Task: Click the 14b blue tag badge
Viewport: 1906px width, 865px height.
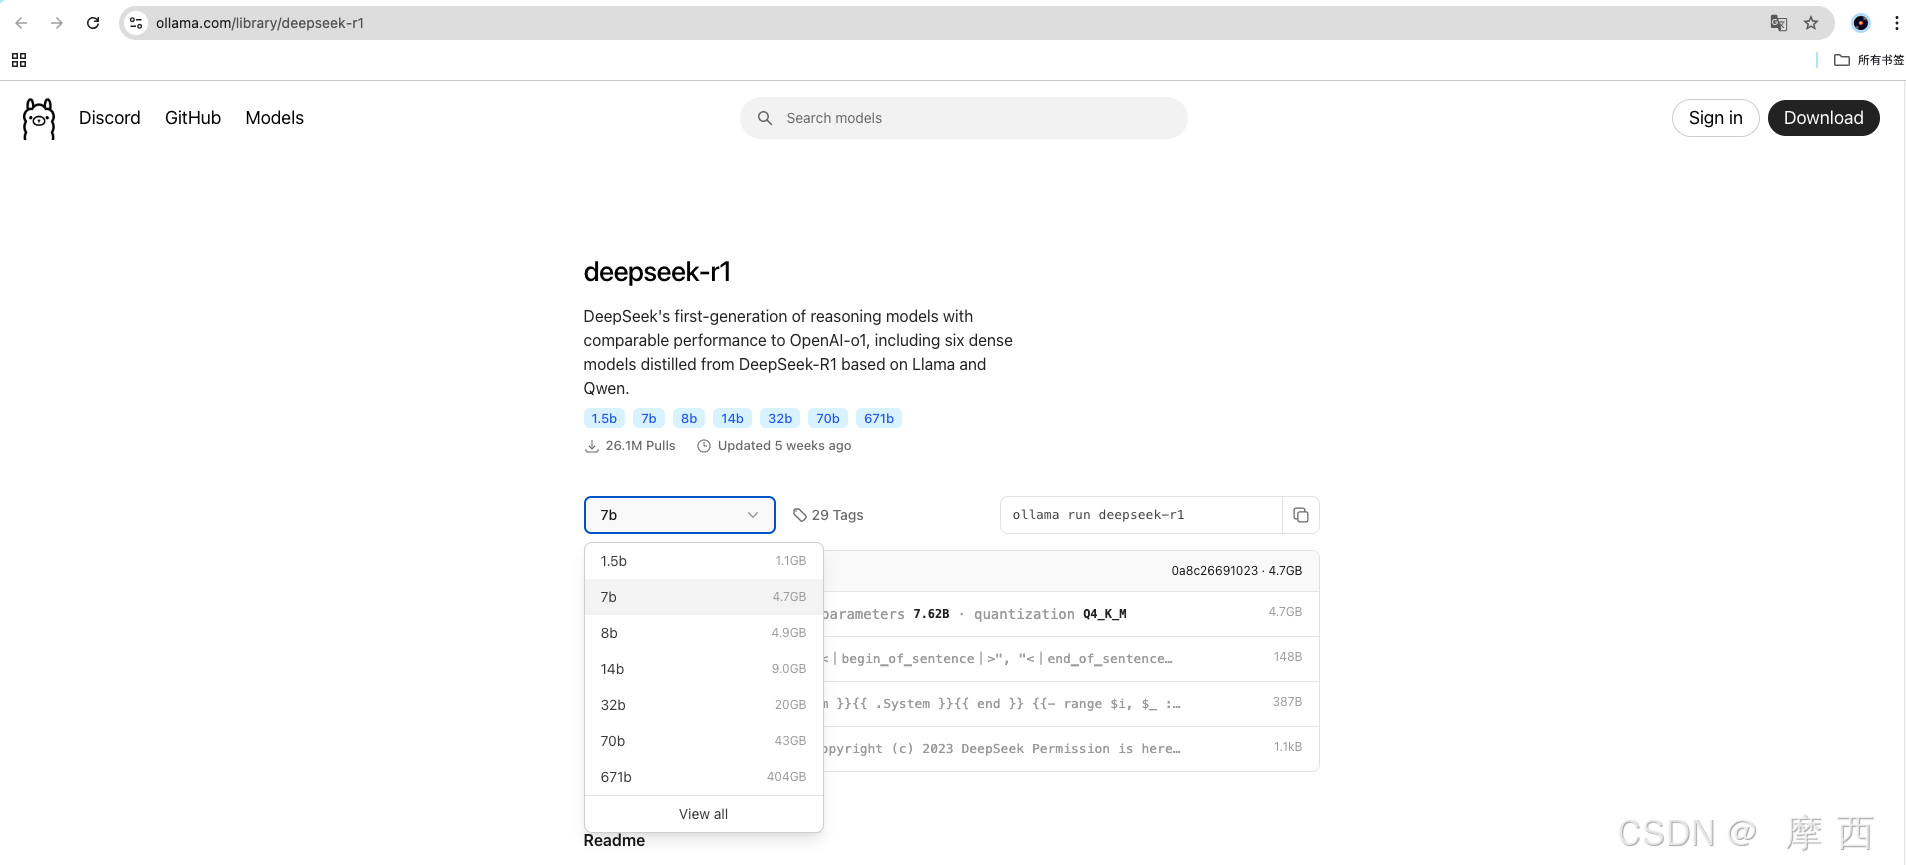Action: click(x=732, y=419)
